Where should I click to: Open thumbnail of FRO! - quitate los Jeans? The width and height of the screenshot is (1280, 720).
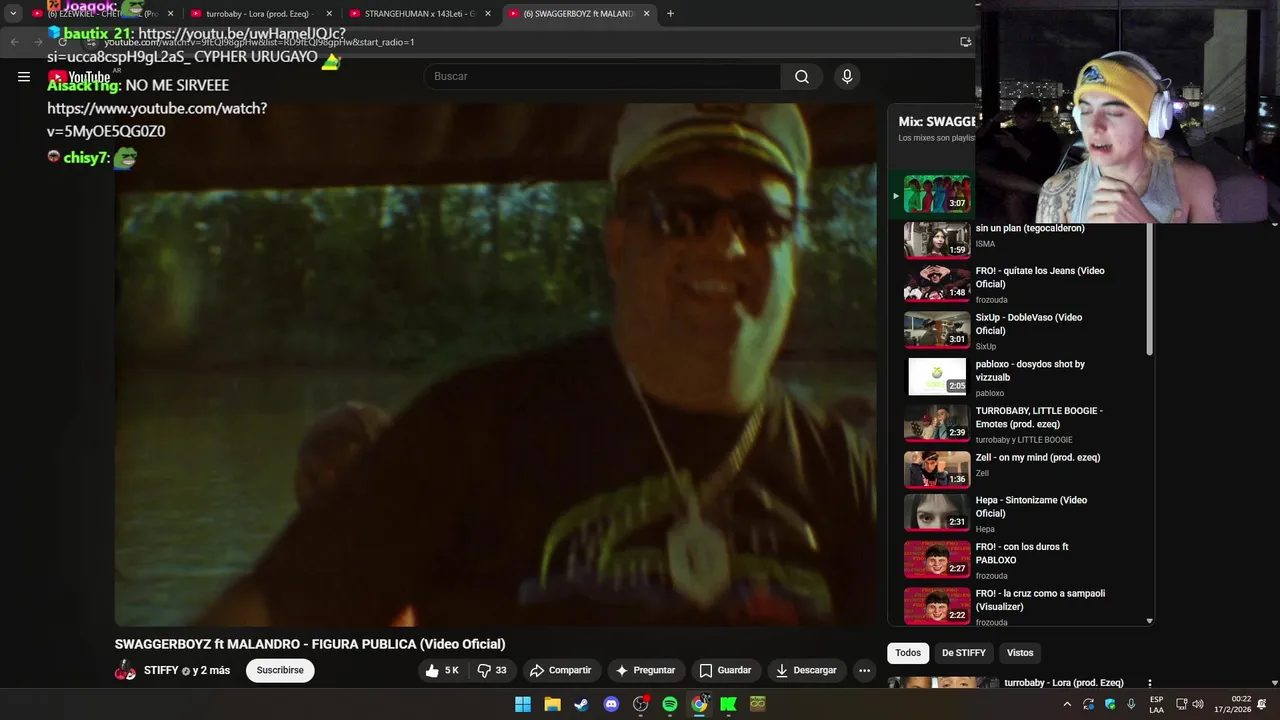[x=937, y=283]
